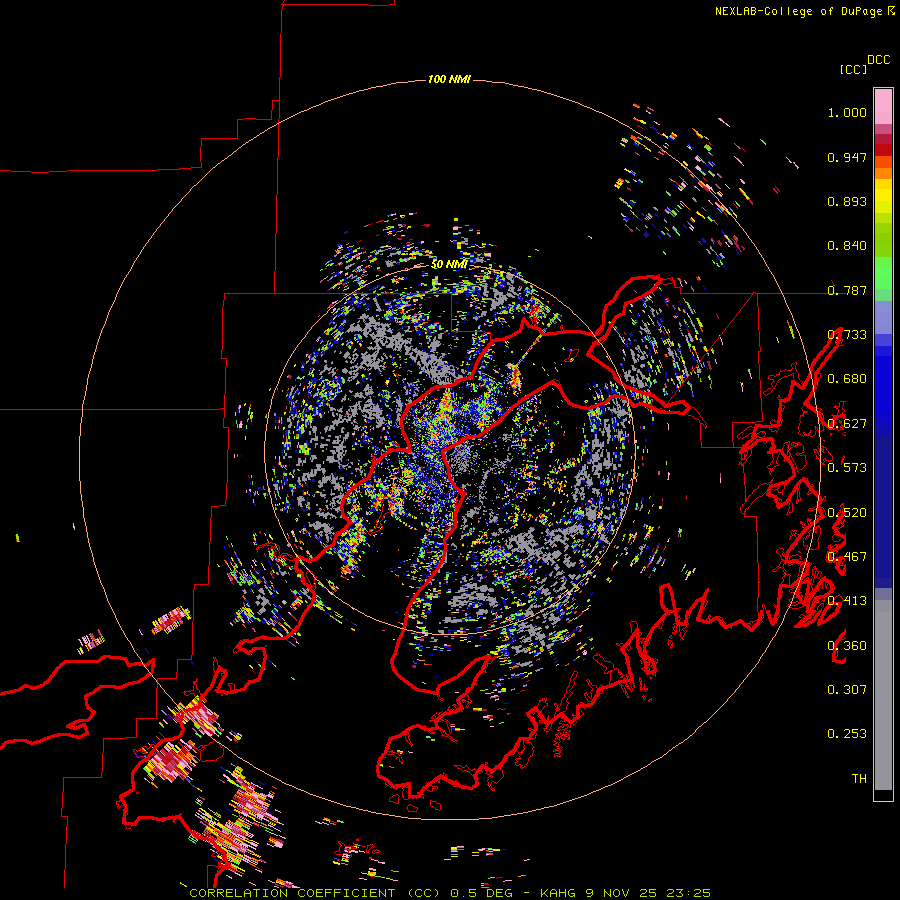Click the 0.787 scale value
Image resolution: width=900 pixels, height=900 pixels.
coord(847,290)
